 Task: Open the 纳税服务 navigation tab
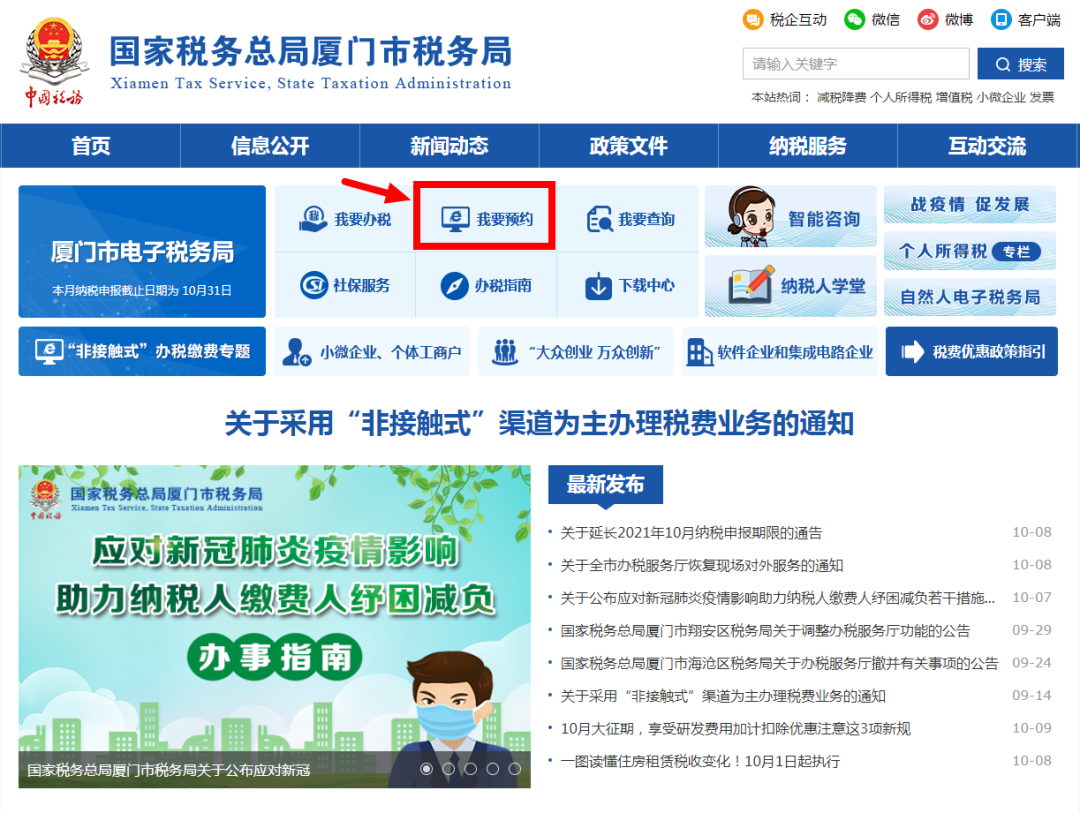[808, 145]
